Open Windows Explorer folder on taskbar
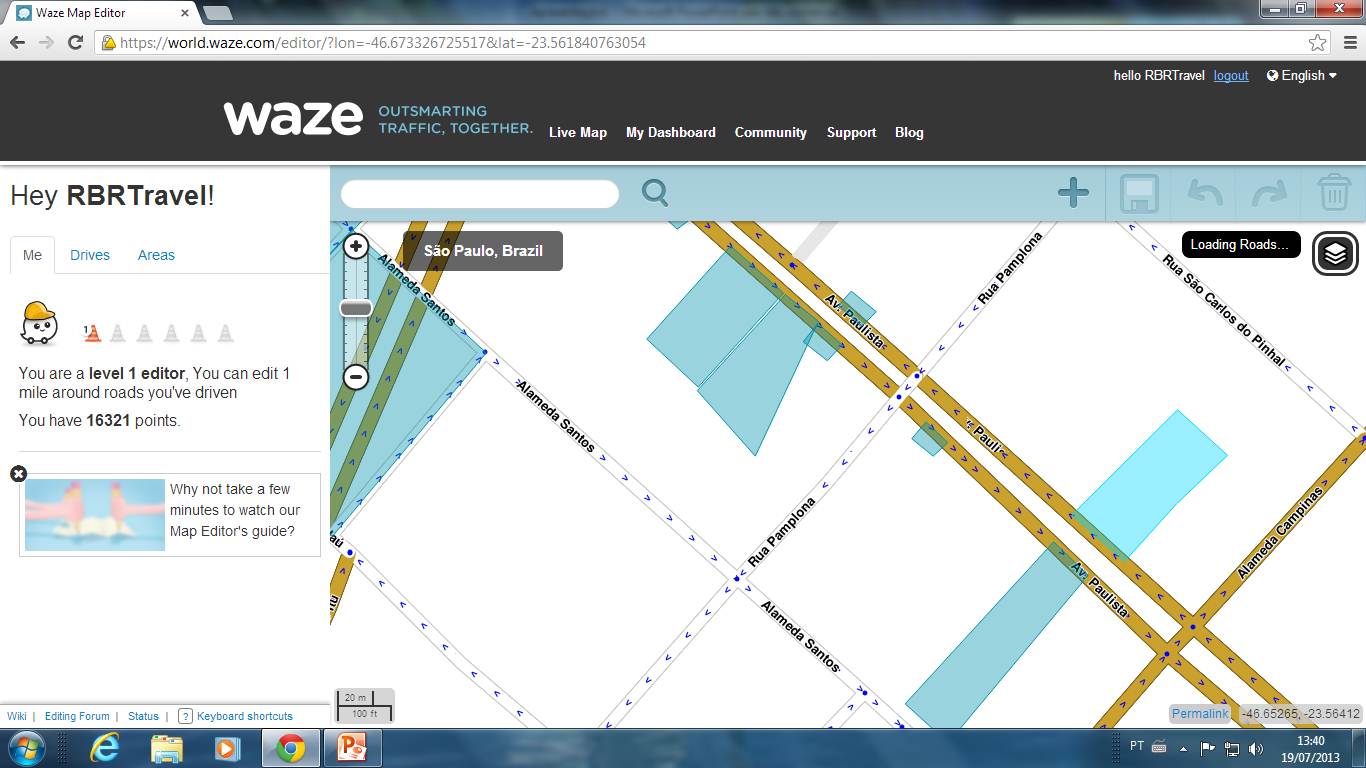Image resolution: width=1366 pixels, height=768 pixels. click(166, 748)
